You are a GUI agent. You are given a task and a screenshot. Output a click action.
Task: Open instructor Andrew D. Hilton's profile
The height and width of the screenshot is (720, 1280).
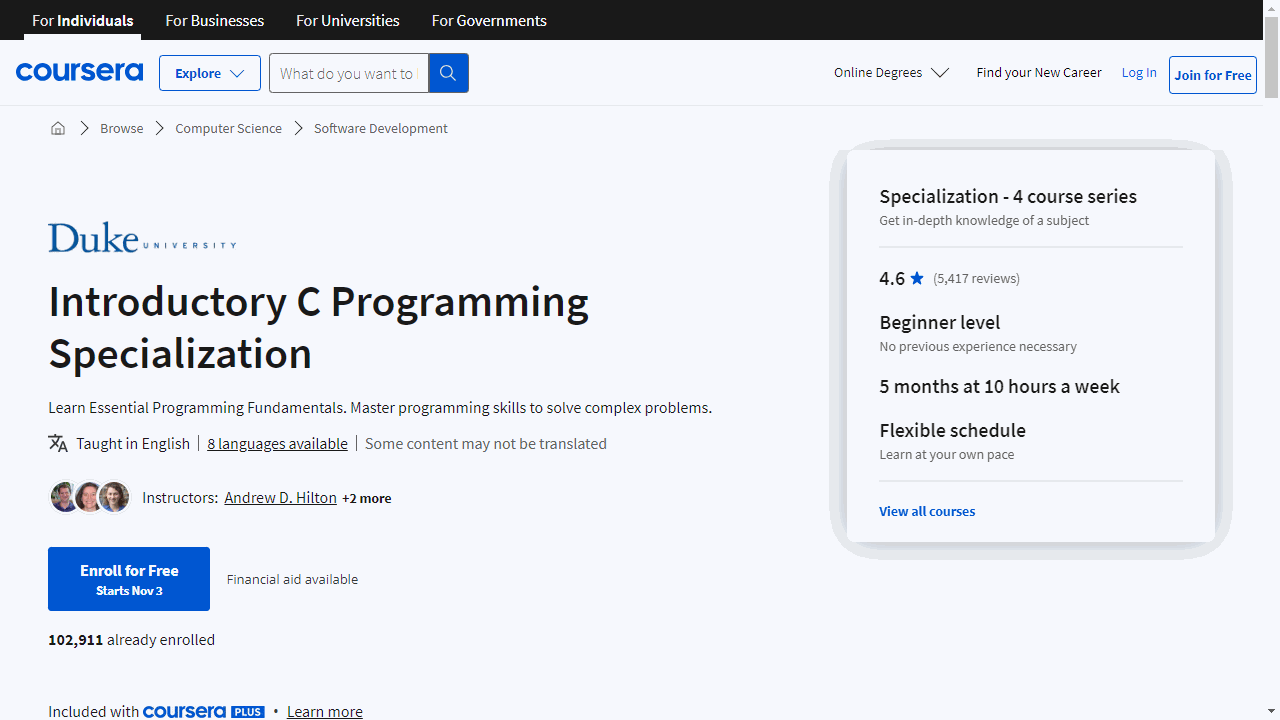(280, 497)
